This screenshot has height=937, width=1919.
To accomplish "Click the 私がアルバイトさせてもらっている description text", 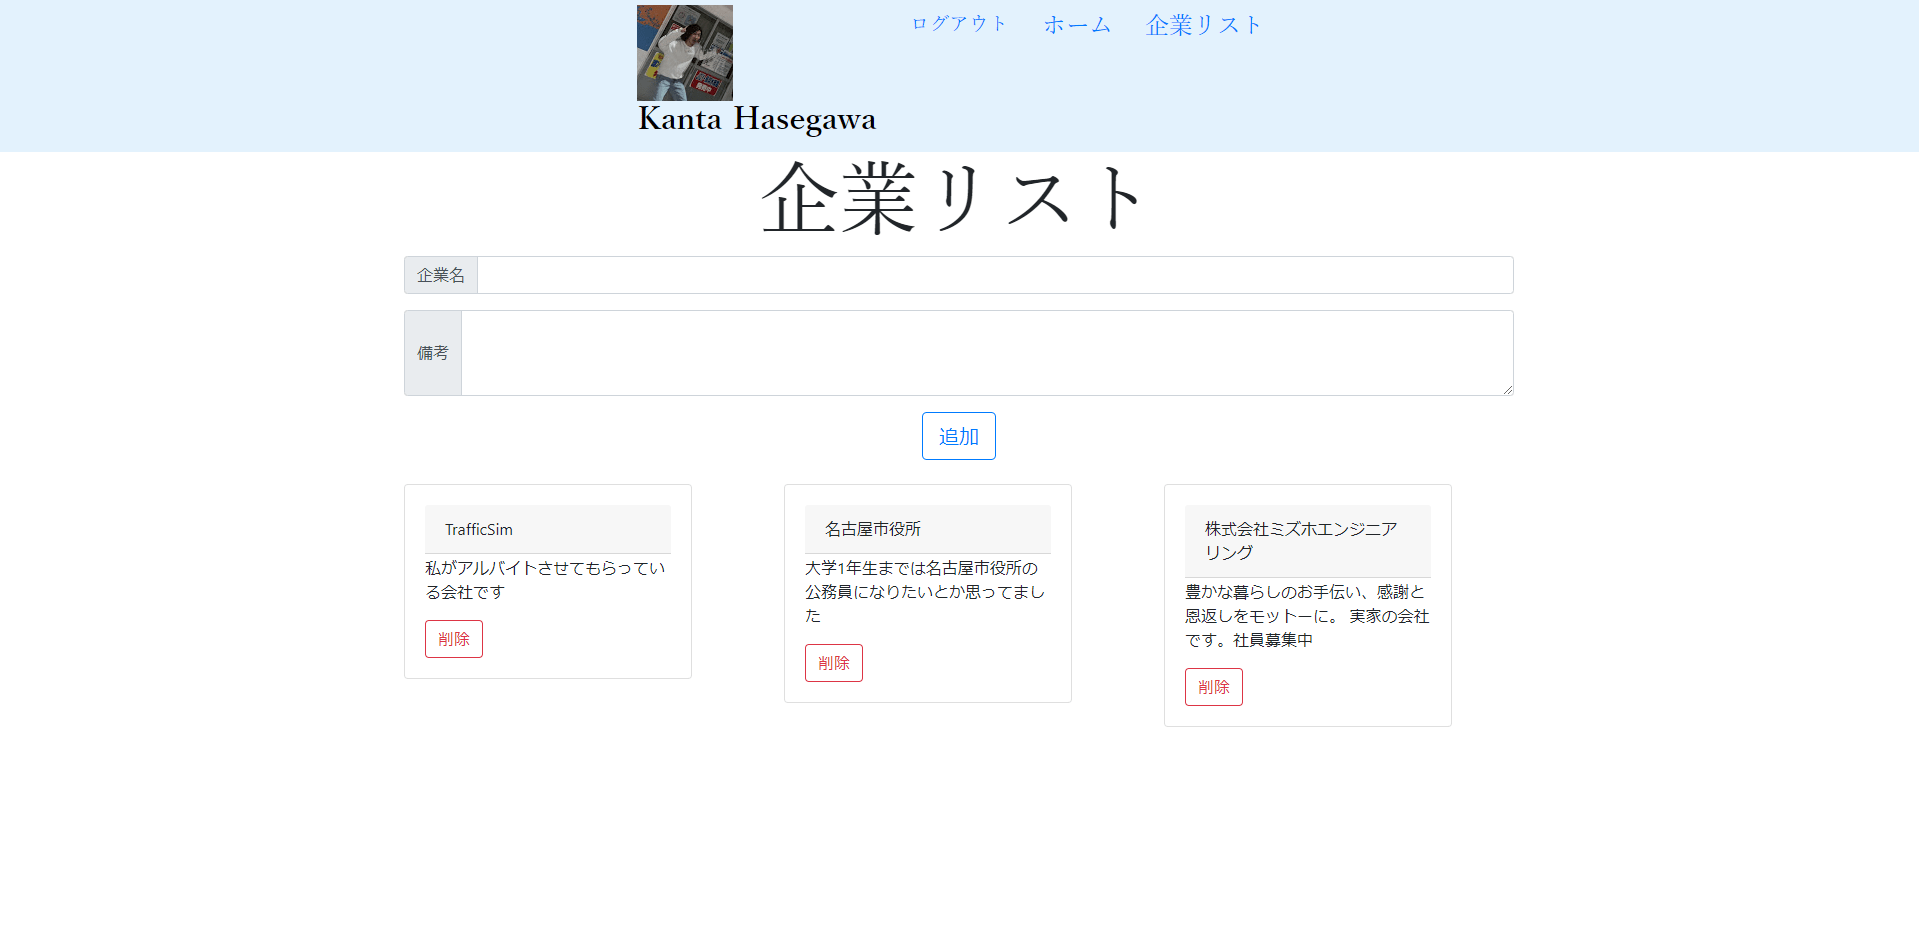I will pos(545,580).
